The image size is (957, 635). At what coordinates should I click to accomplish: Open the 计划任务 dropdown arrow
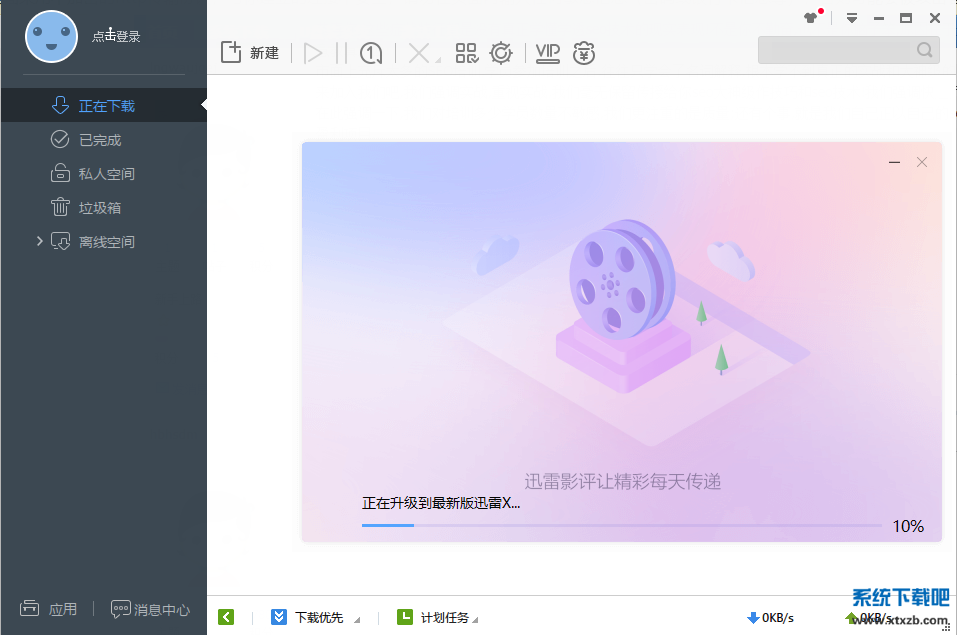point(475,620)
